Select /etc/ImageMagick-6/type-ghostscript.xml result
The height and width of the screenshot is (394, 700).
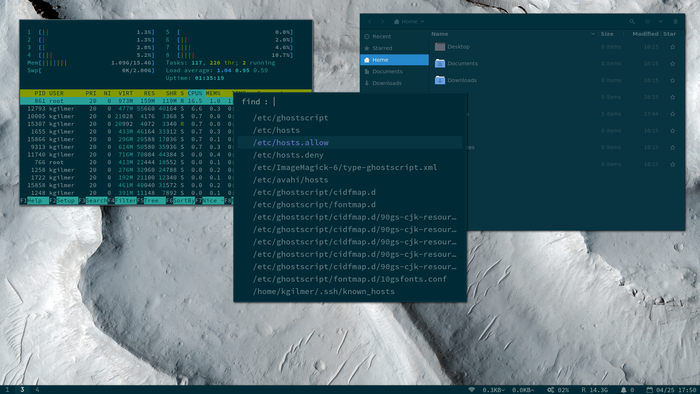350,167
